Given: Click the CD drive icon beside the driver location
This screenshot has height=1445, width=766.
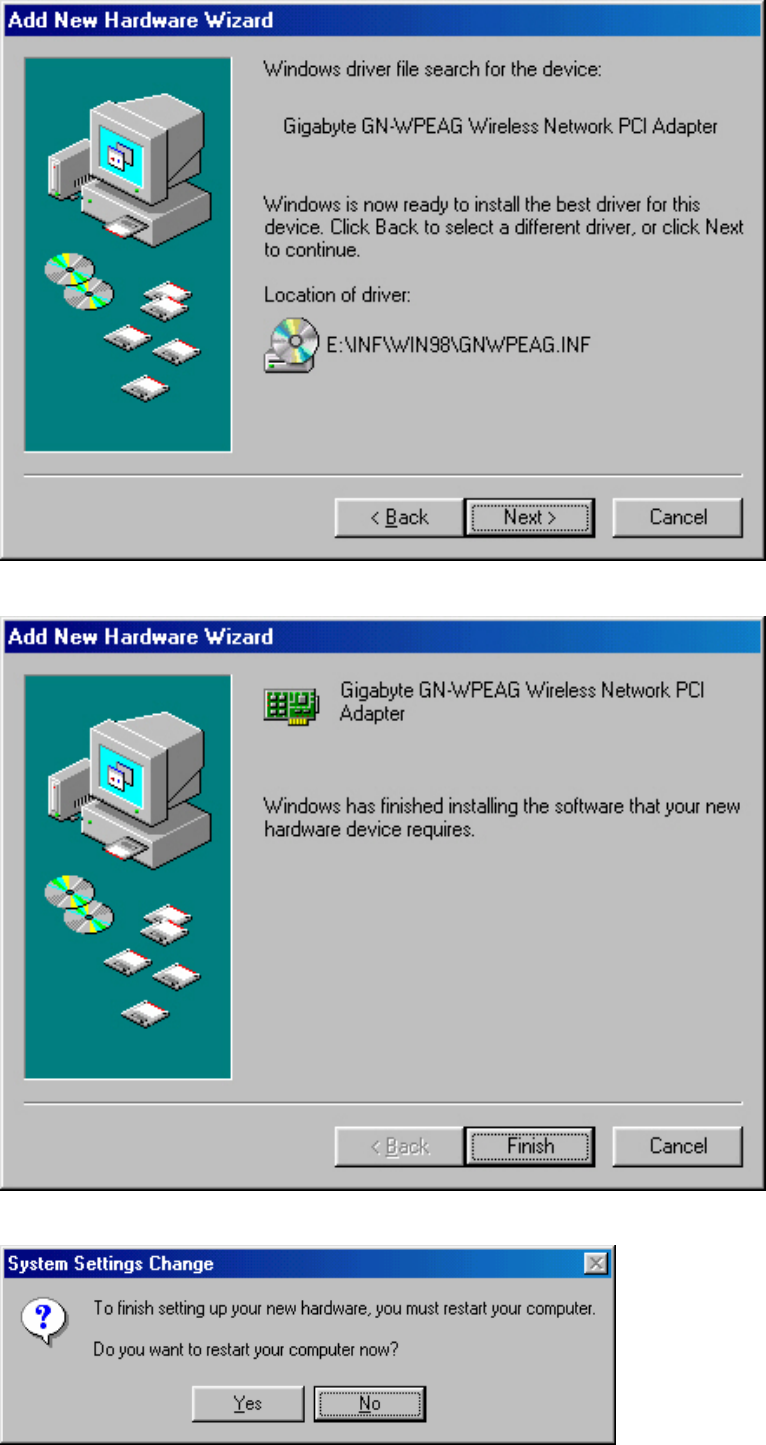Looking at the screenshot, I should point(291,346).
